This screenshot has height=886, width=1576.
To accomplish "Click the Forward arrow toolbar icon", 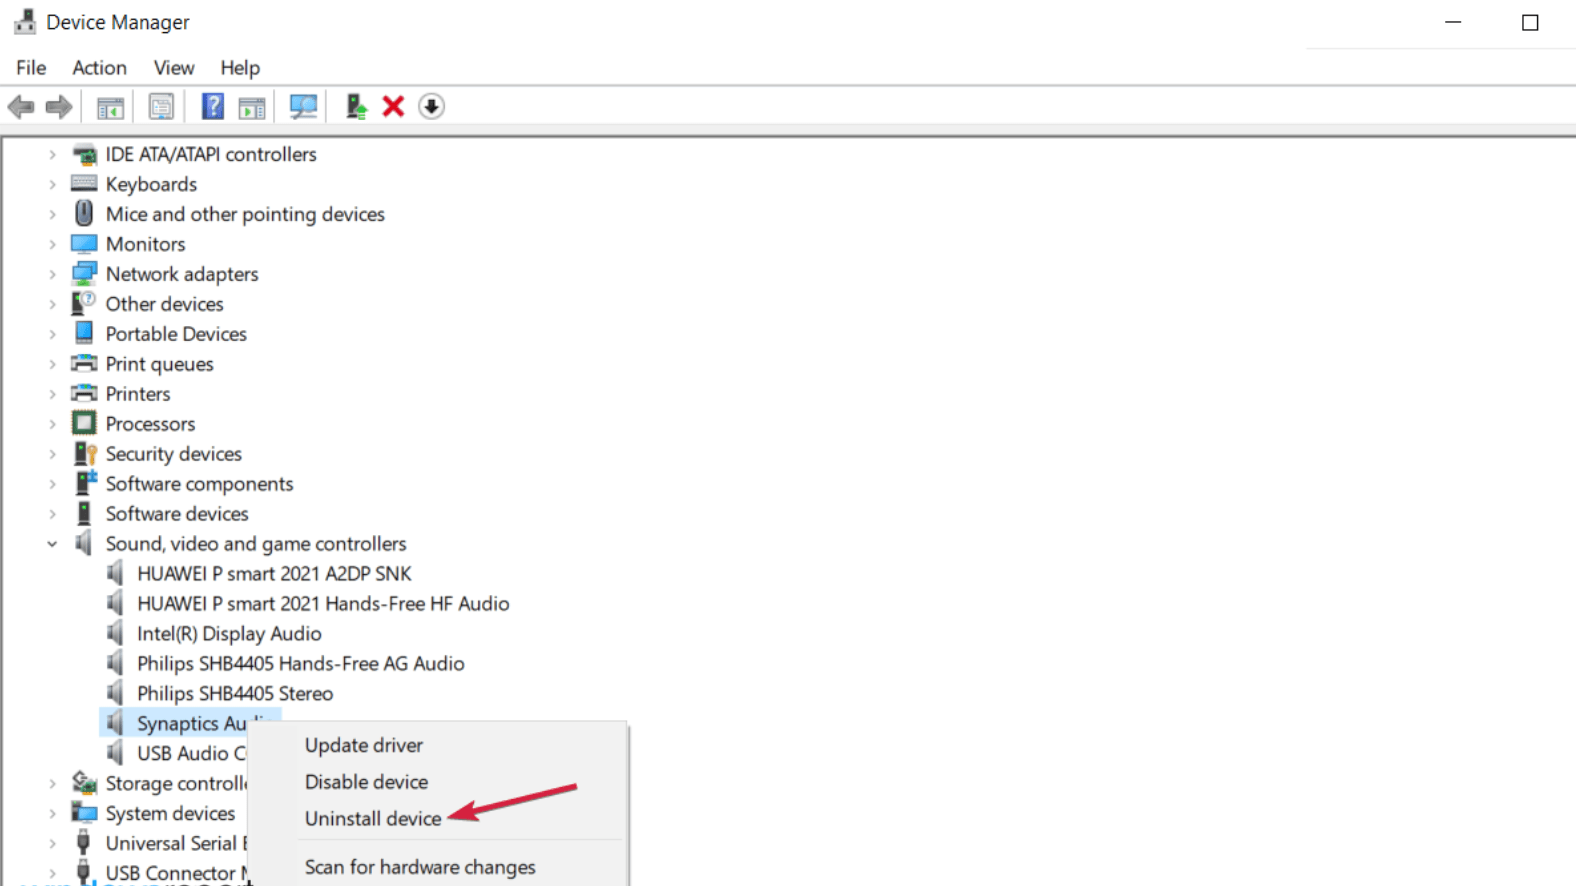I will tap(59, 107).
